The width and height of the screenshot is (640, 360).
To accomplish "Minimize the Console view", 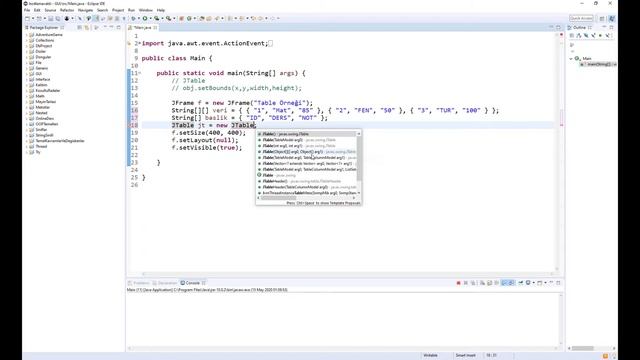I will point(551,283).
